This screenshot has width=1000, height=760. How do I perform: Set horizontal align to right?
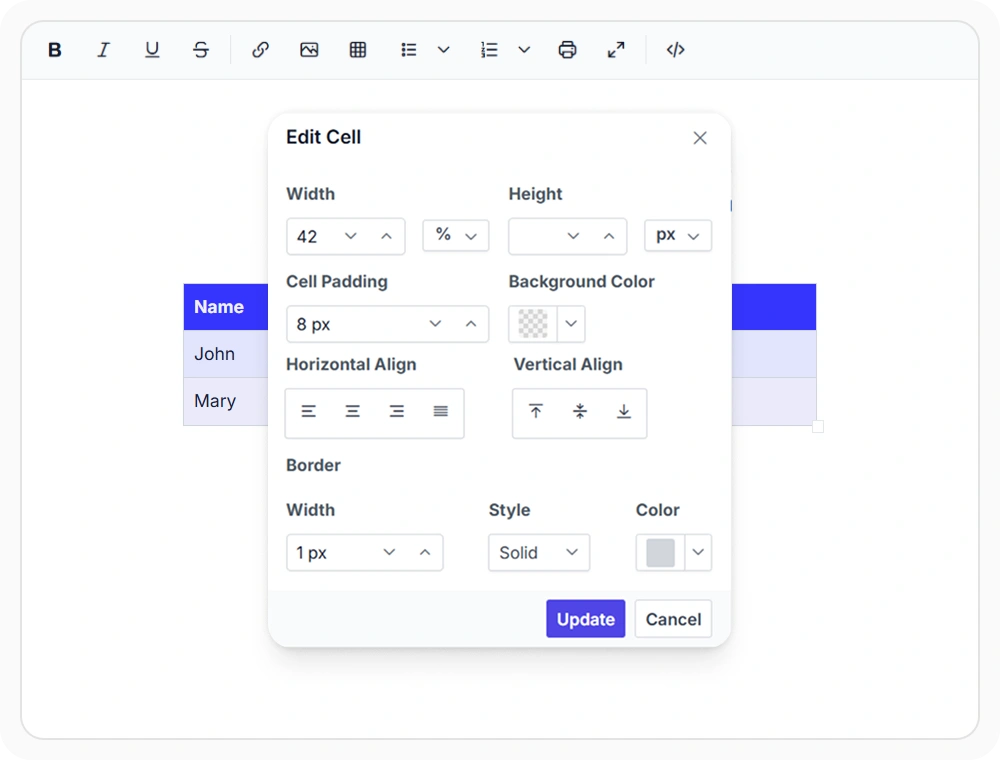coord(397,412)
